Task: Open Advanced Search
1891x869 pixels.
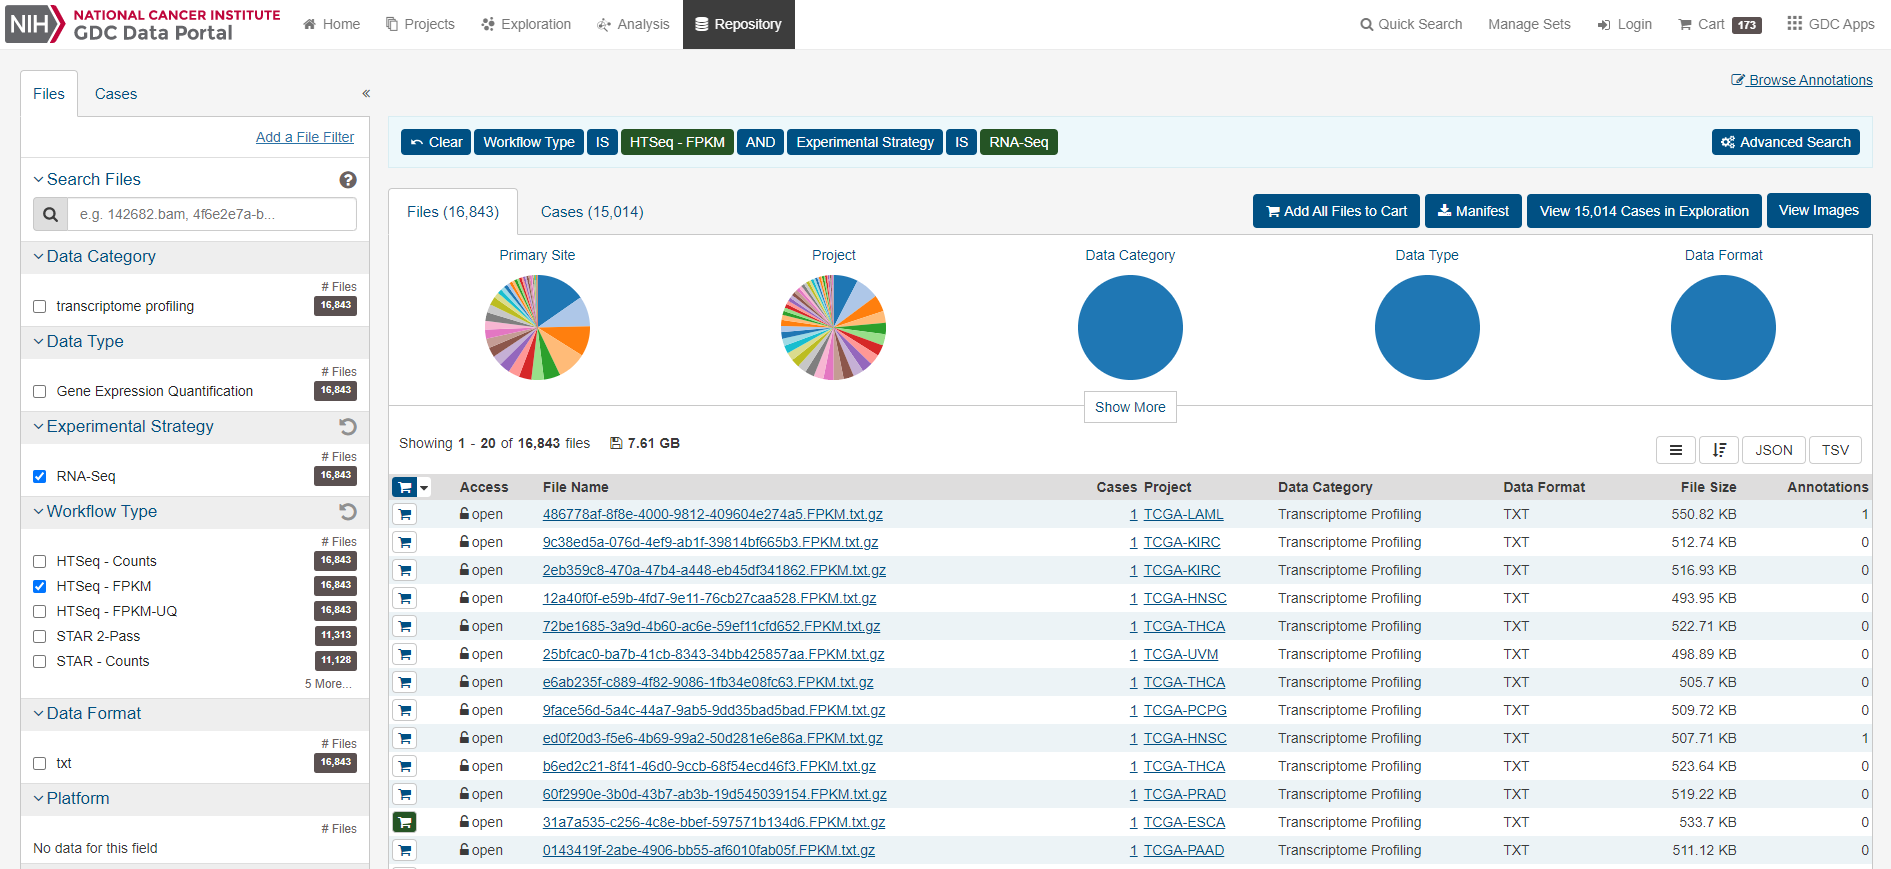Action: 1785,142
